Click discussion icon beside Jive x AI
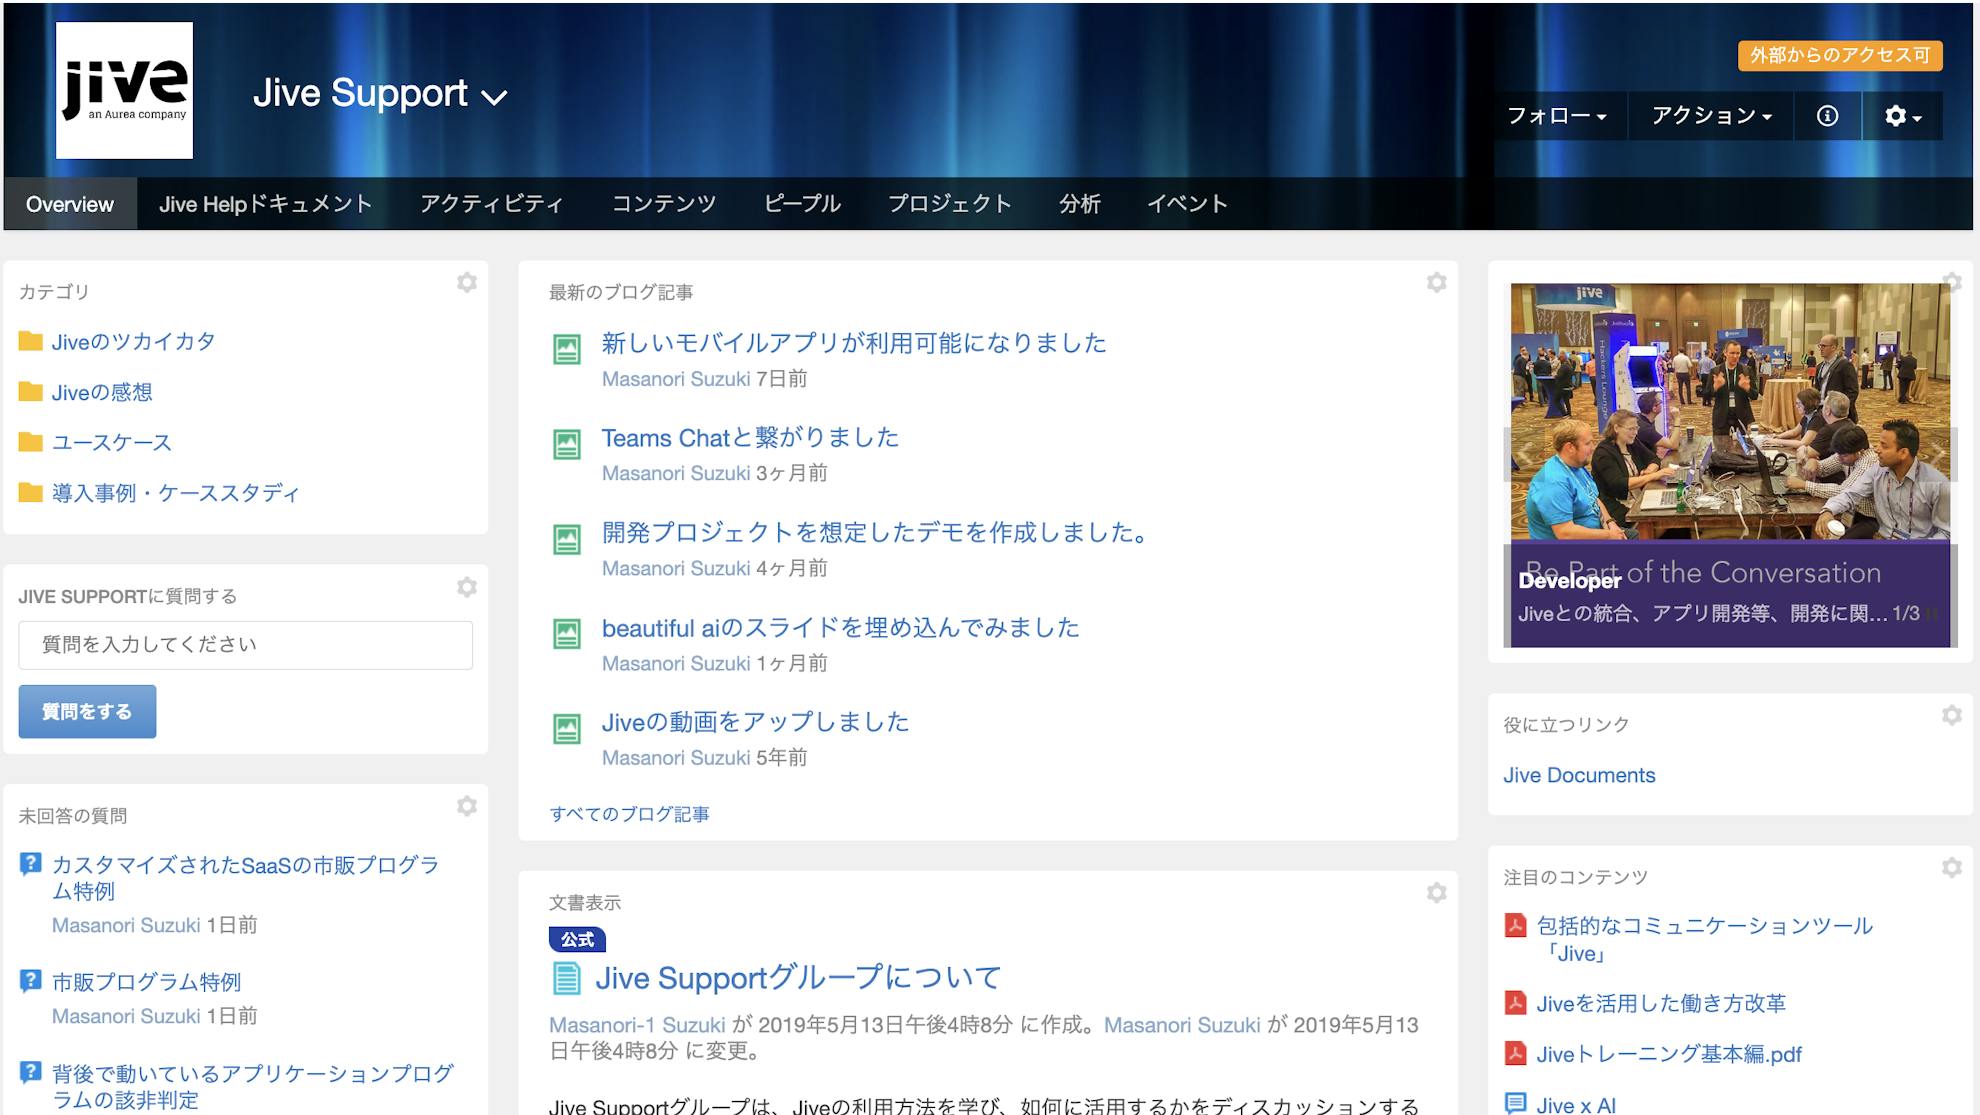 pos(1516,1104)
